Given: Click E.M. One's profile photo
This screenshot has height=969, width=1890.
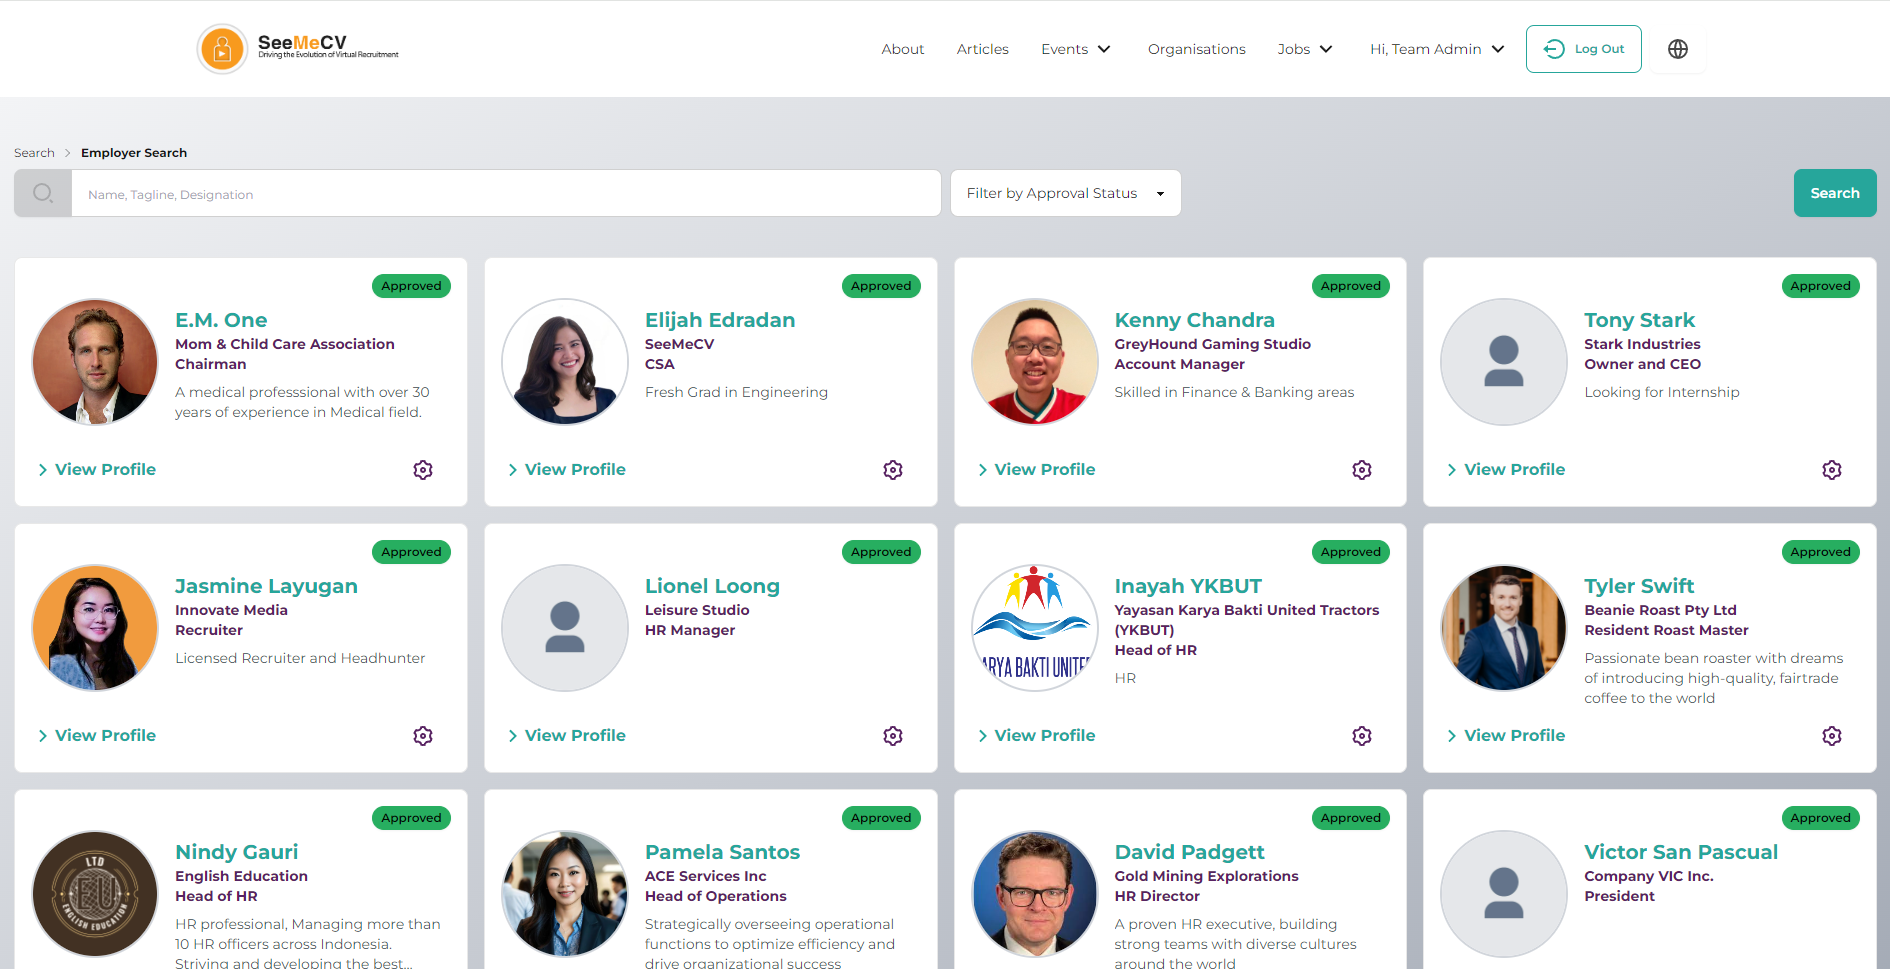Looking at the screenshot, I should [x=95, y=362].
